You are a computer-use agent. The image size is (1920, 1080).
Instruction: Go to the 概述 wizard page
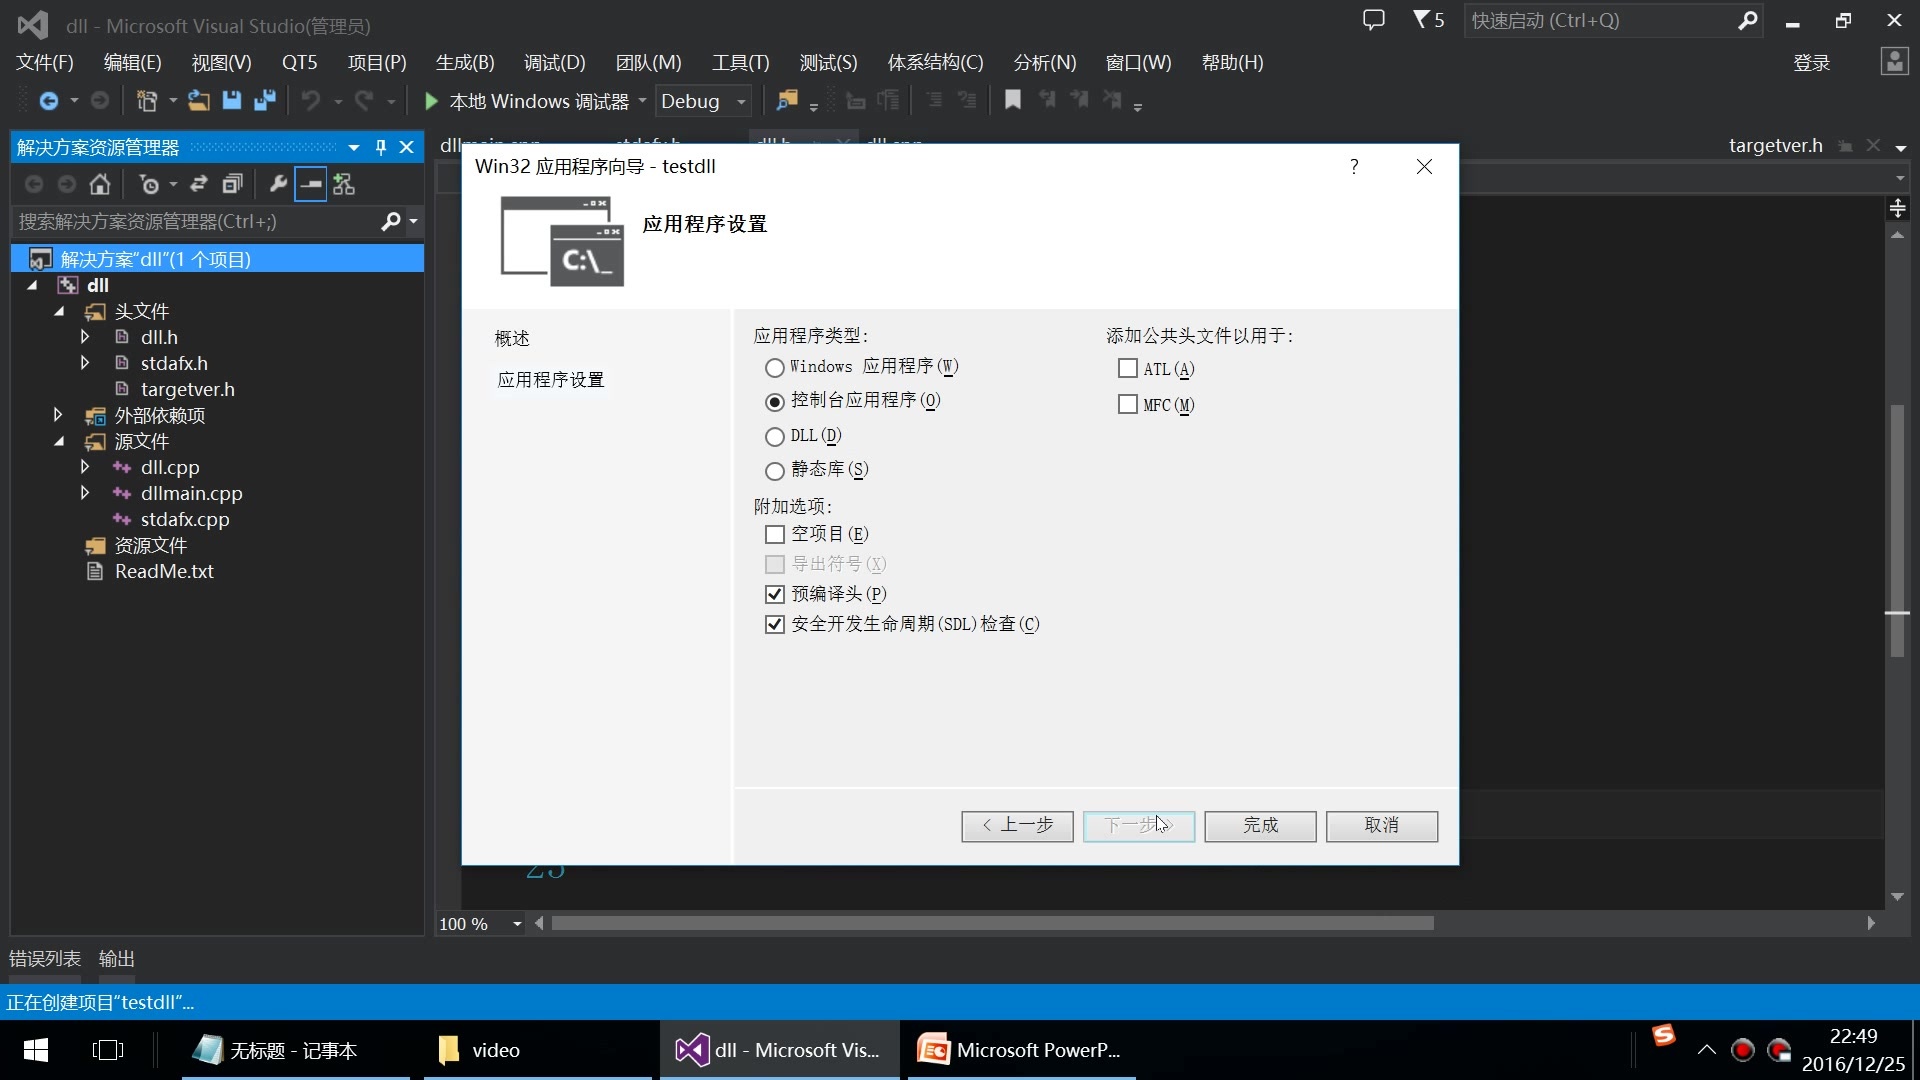click(512, 339)
